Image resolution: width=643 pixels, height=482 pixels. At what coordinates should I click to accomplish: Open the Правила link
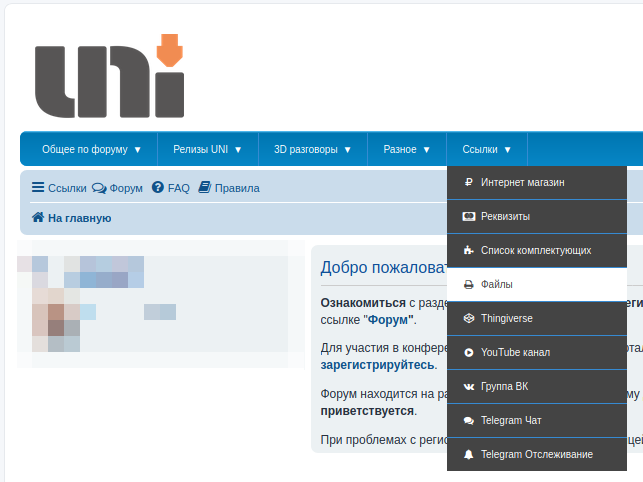[x=237, y=188]
